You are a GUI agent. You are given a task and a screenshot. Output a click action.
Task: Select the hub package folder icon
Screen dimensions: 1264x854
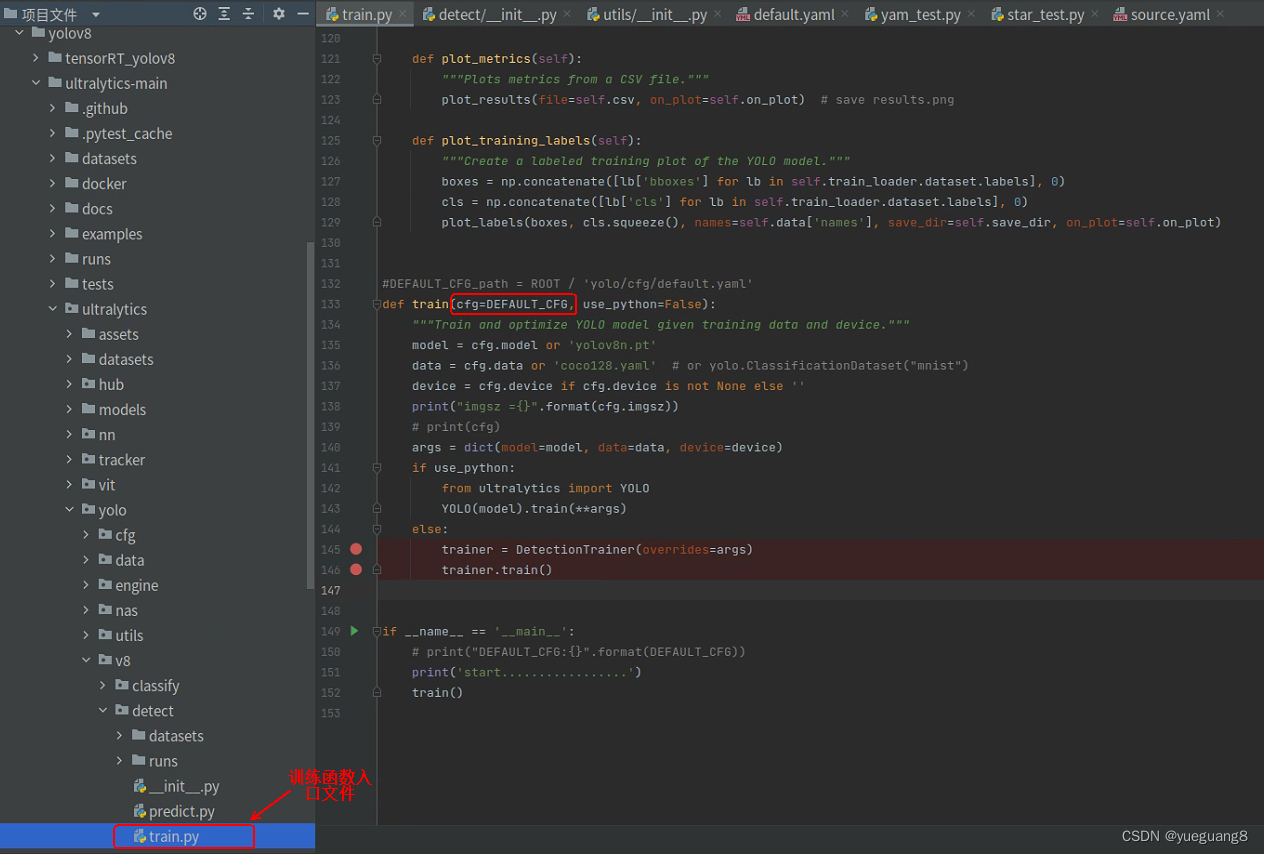[x=88, y=384]
